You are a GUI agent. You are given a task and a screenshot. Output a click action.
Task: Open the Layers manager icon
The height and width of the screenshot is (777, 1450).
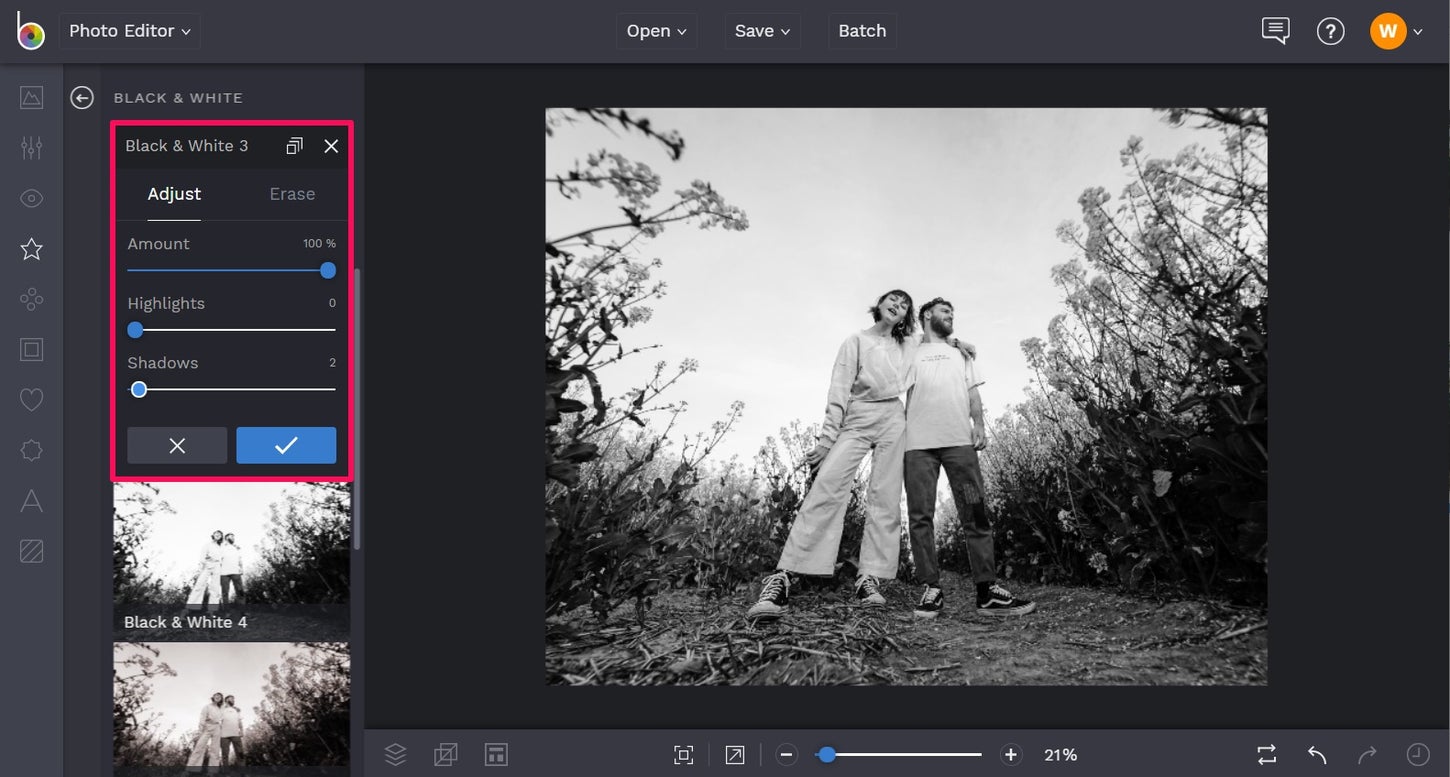(x=394, y=754)
